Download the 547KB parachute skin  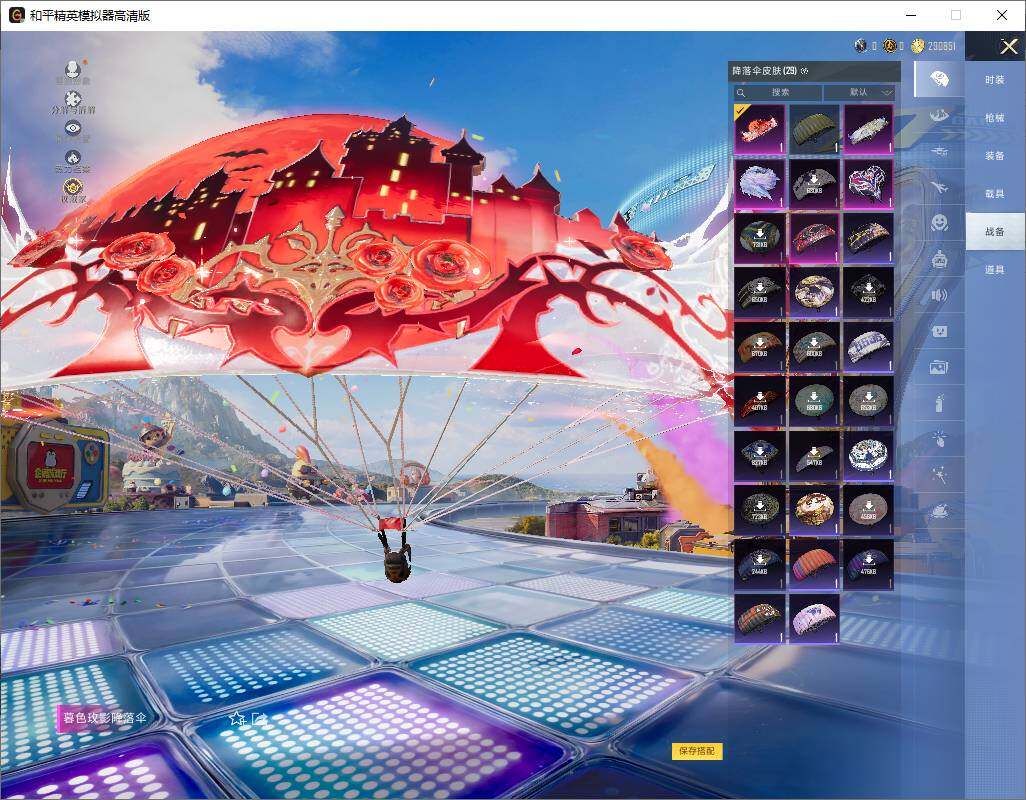point(813,455)
